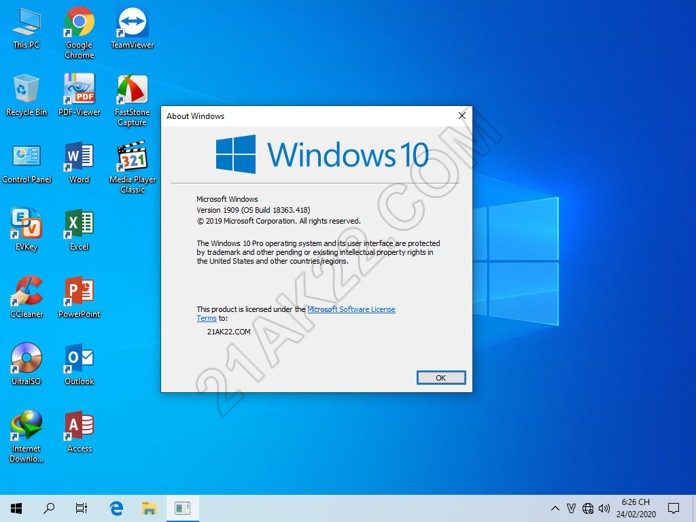The image size is (696, 522).
Task: Click the V keyboard tray icon
Action: tap(571, 509)
